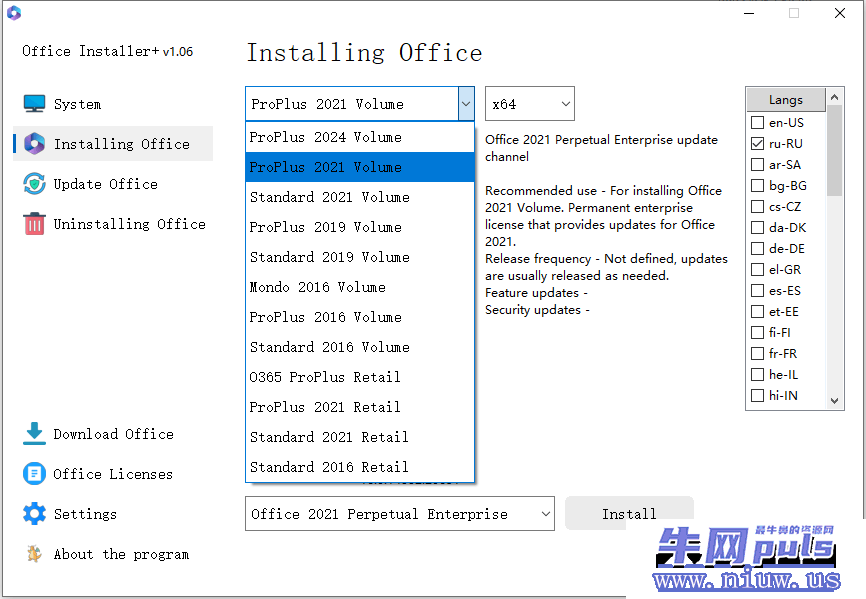Click the language list scroll-up arrow
The height and width of the screenshot is (599, 866).
835,97
